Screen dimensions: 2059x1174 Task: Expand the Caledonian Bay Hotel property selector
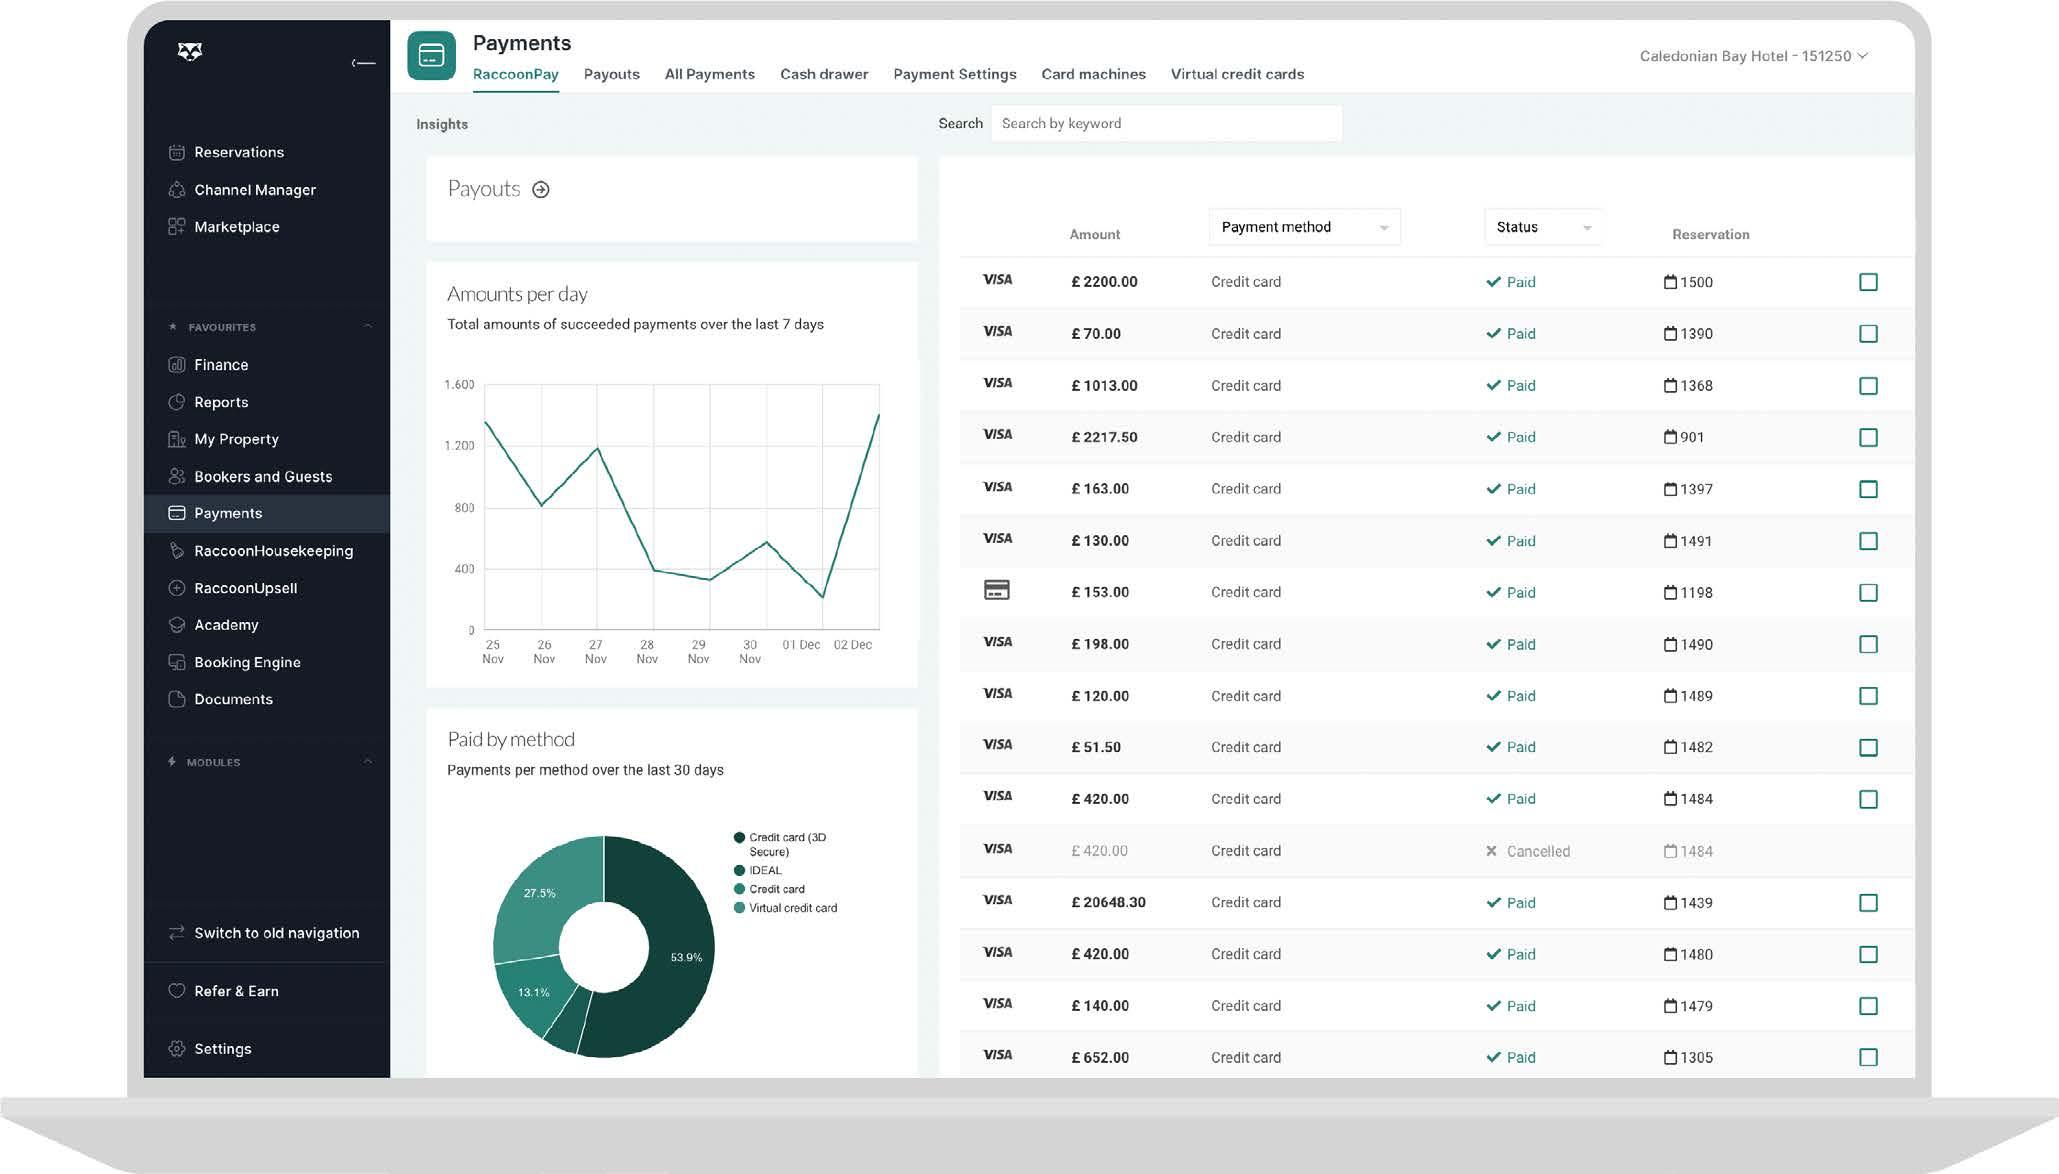1753,56
